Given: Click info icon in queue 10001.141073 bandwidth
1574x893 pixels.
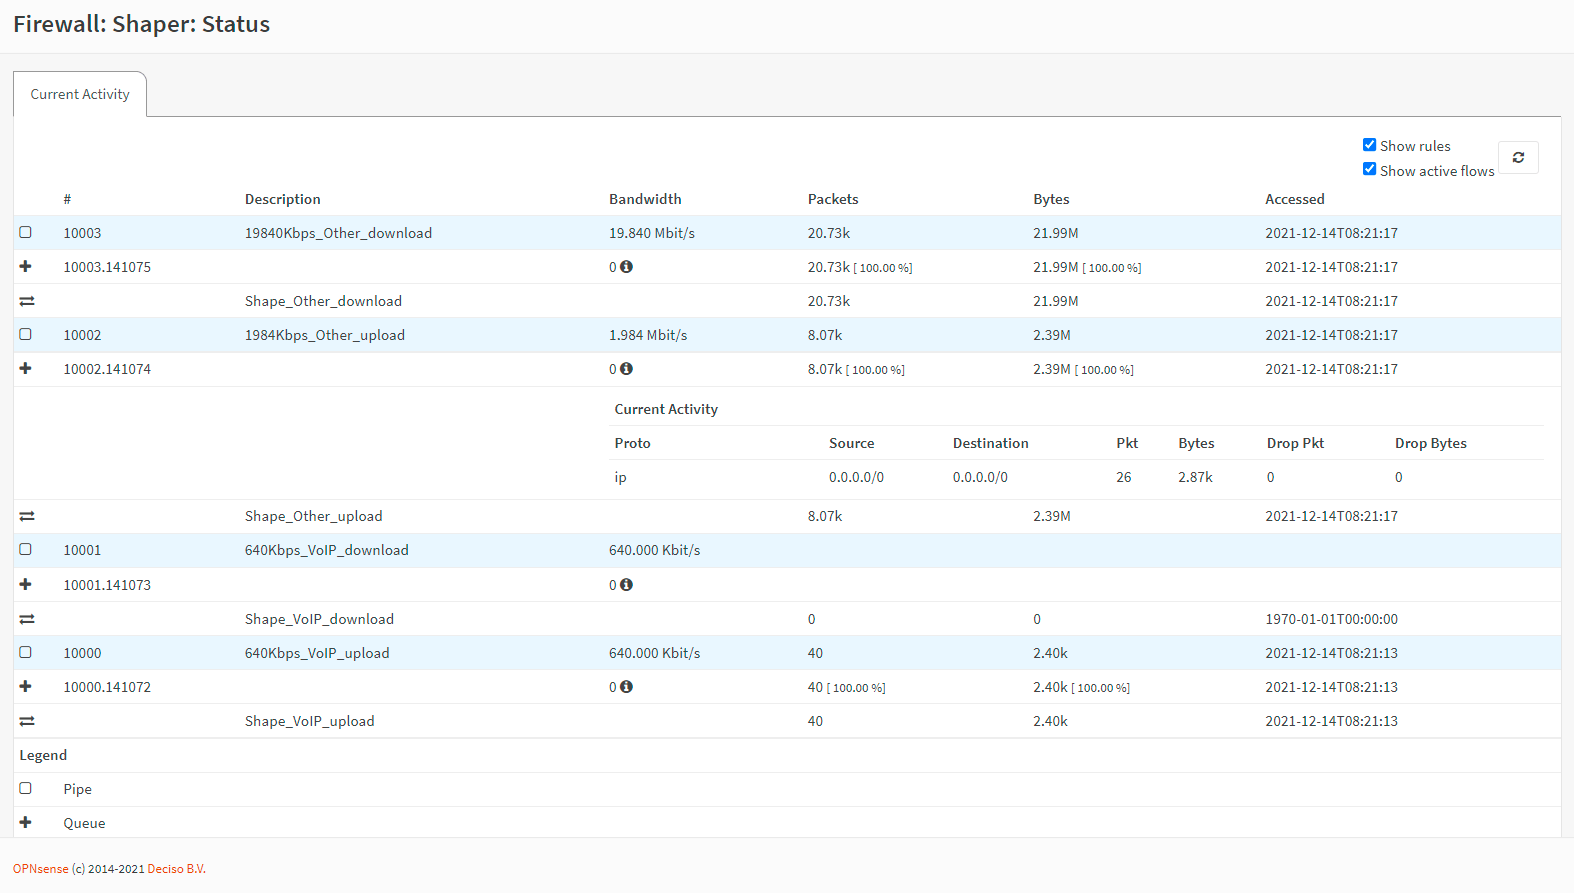Looking at the screenshot, I should click(626, 585).
